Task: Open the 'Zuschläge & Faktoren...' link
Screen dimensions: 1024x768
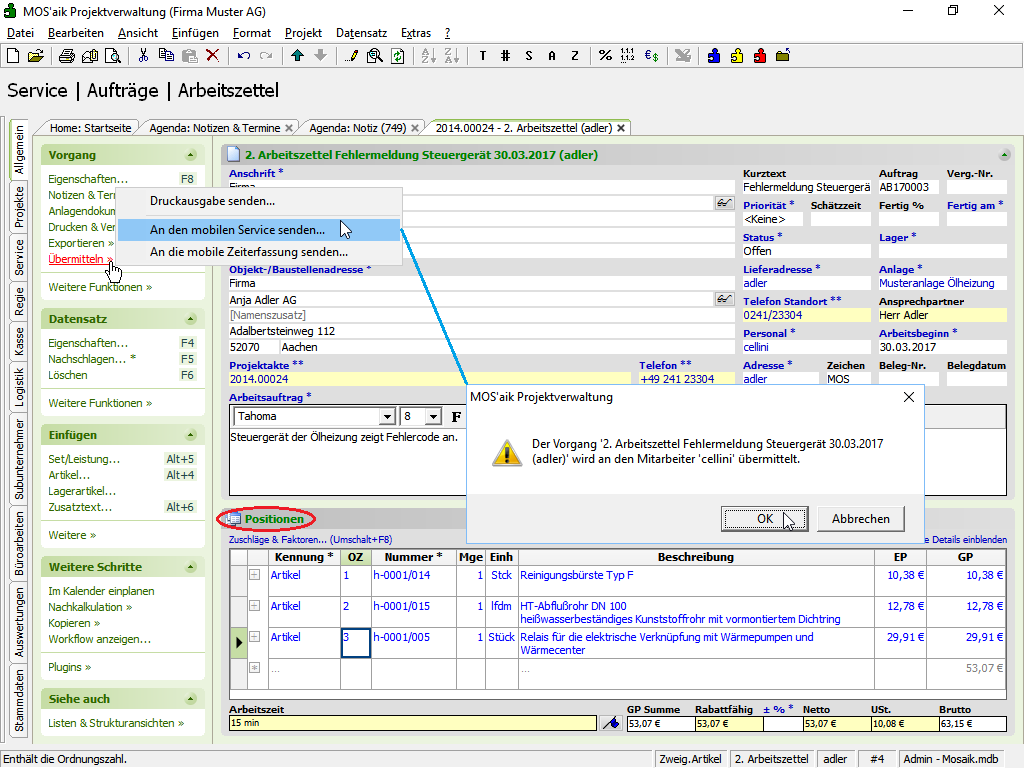Action: click(279, 540)
